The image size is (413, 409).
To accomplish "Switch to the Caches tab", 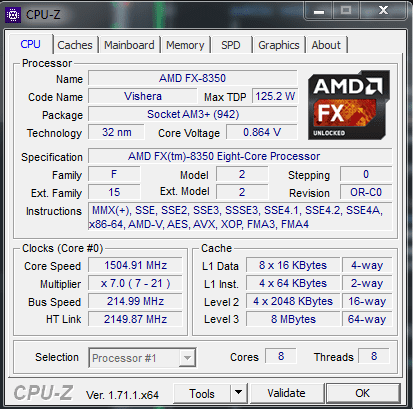I will [75, 45].
